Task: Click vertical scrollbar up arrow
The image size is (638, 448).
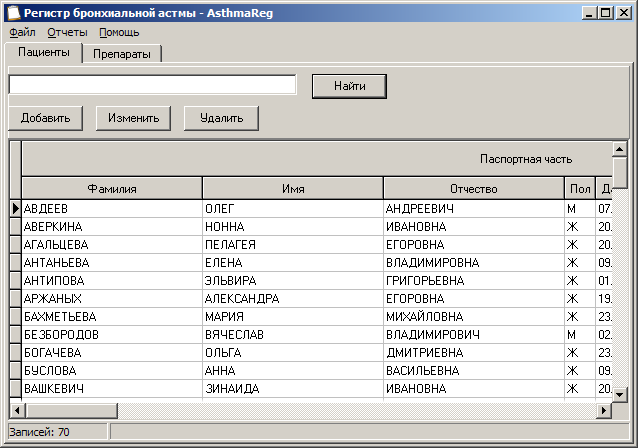Action: (620, 149)
